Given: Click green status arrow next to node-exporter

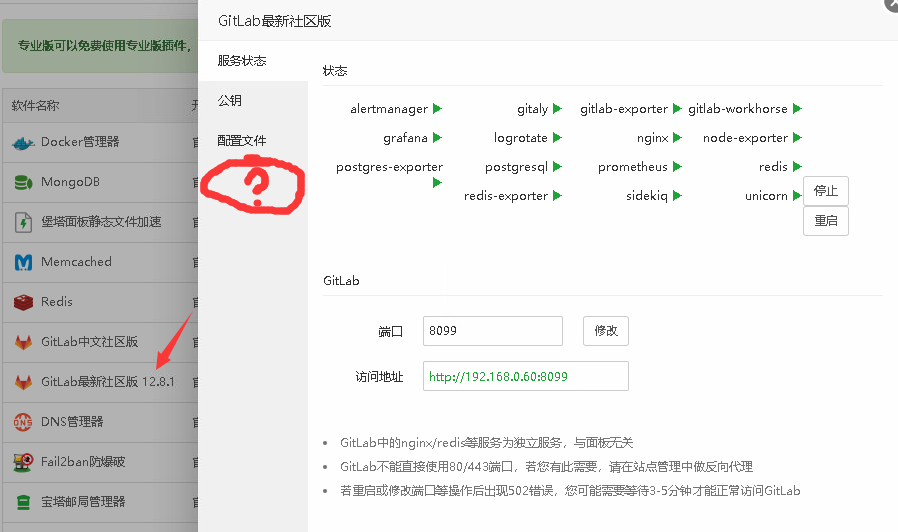Looking at the screenshot, I should pyautogui.click(x=797, y=137).
